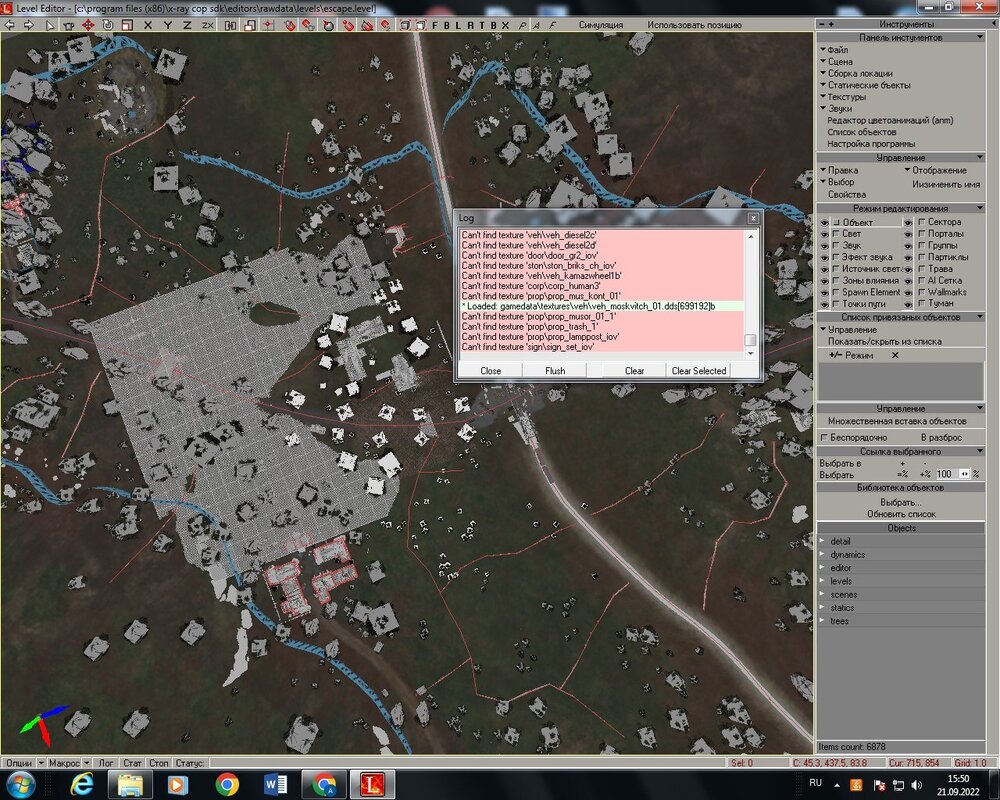Open the Опции menu in status bar
1000x800 pixels.
point(20,762)
